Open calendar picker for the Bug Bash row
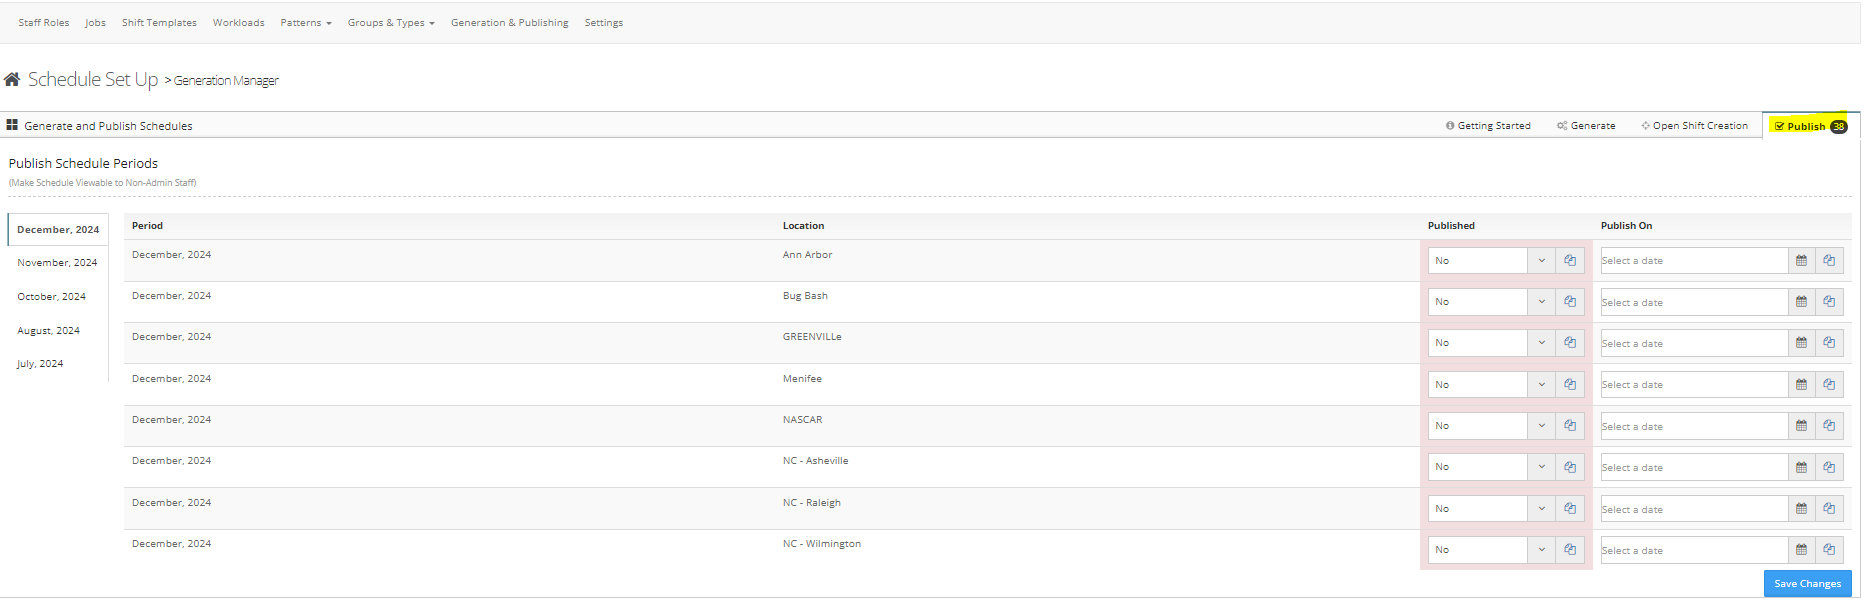The image size is (1866, 606). coord(1801,302)
